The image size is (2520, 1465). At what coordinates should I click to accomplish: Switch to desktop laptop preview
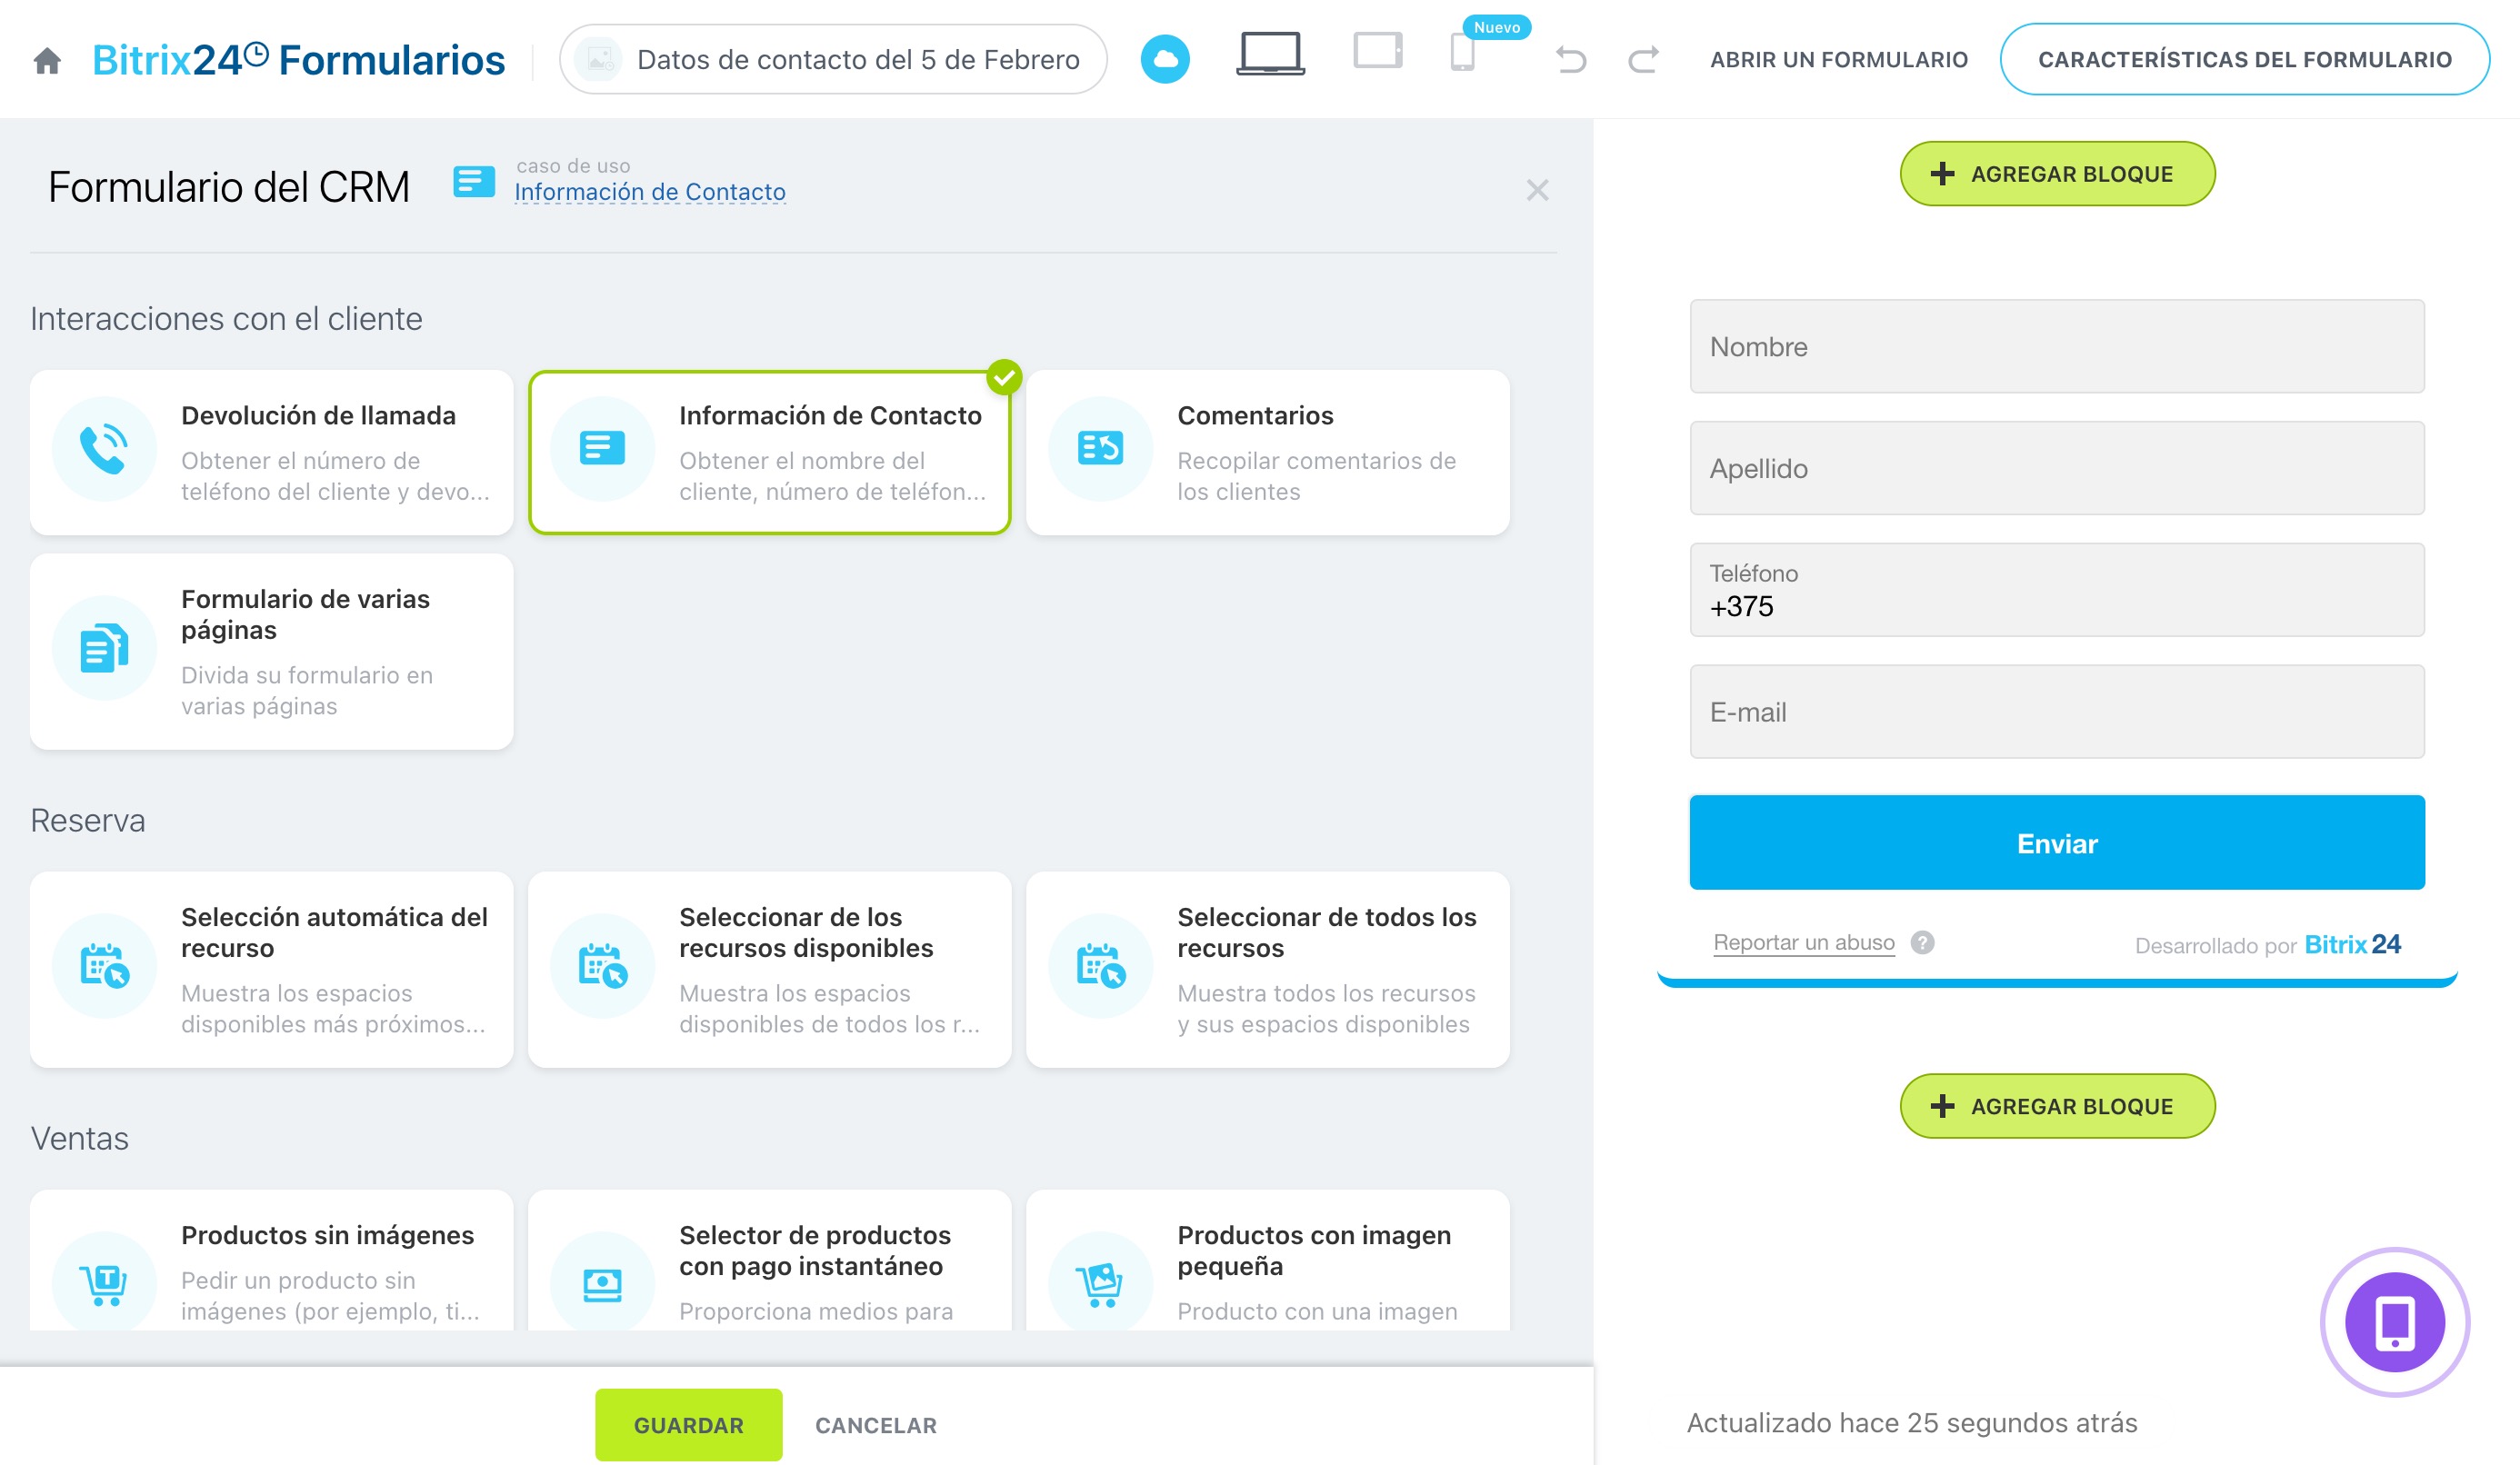pos(1270,54)
